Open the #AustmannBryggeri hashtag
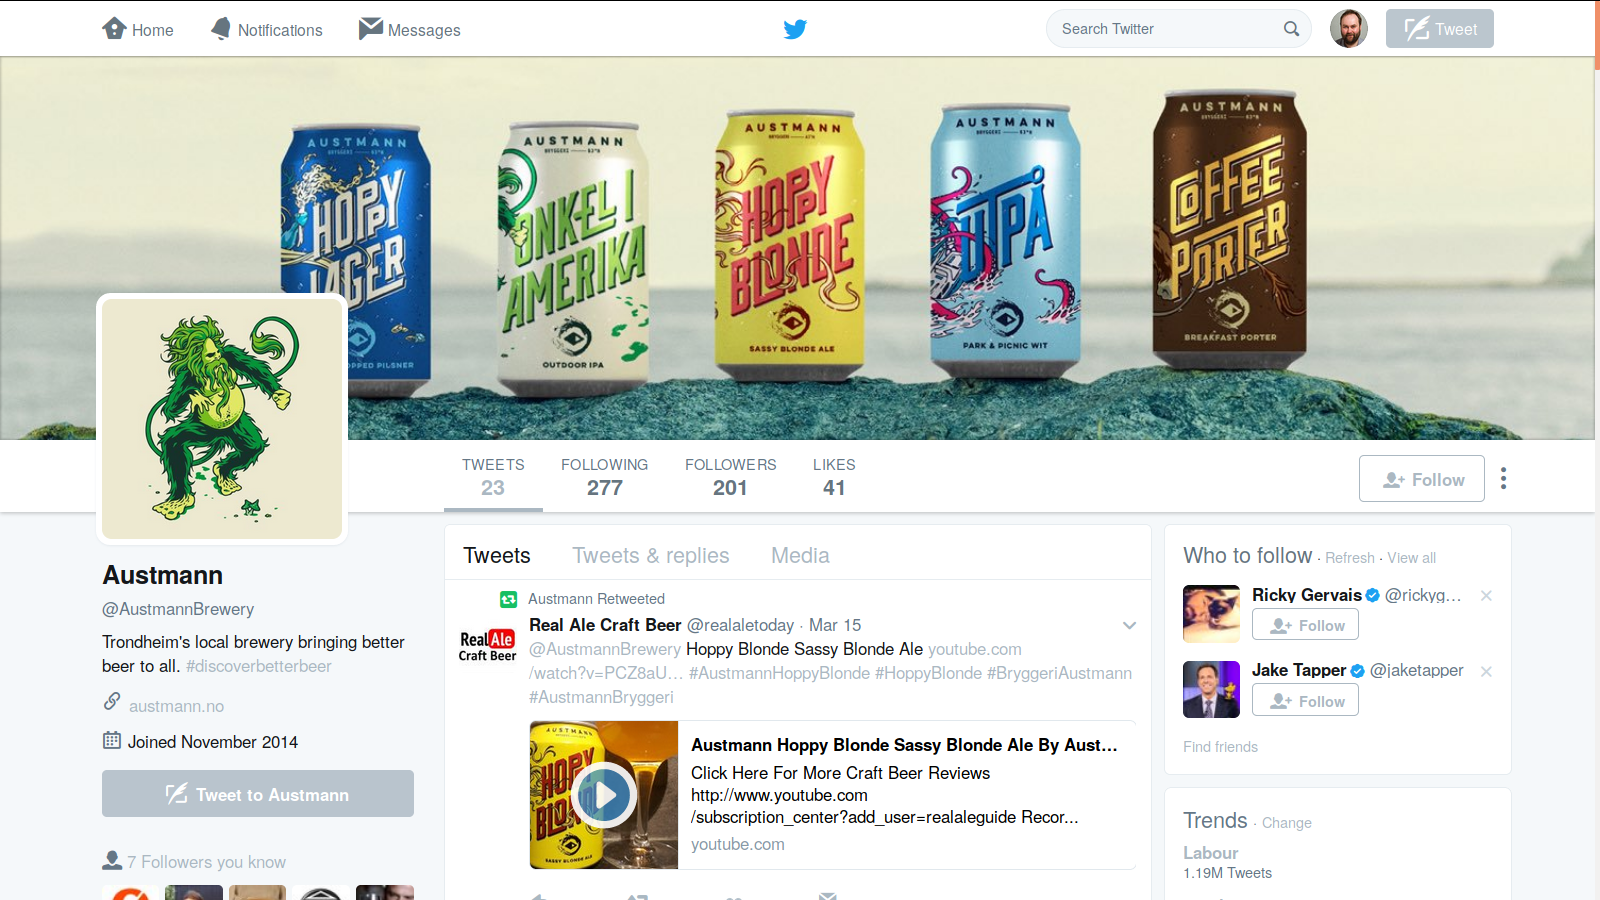This screenshot has width=1600, height=900. click(601, 697)
